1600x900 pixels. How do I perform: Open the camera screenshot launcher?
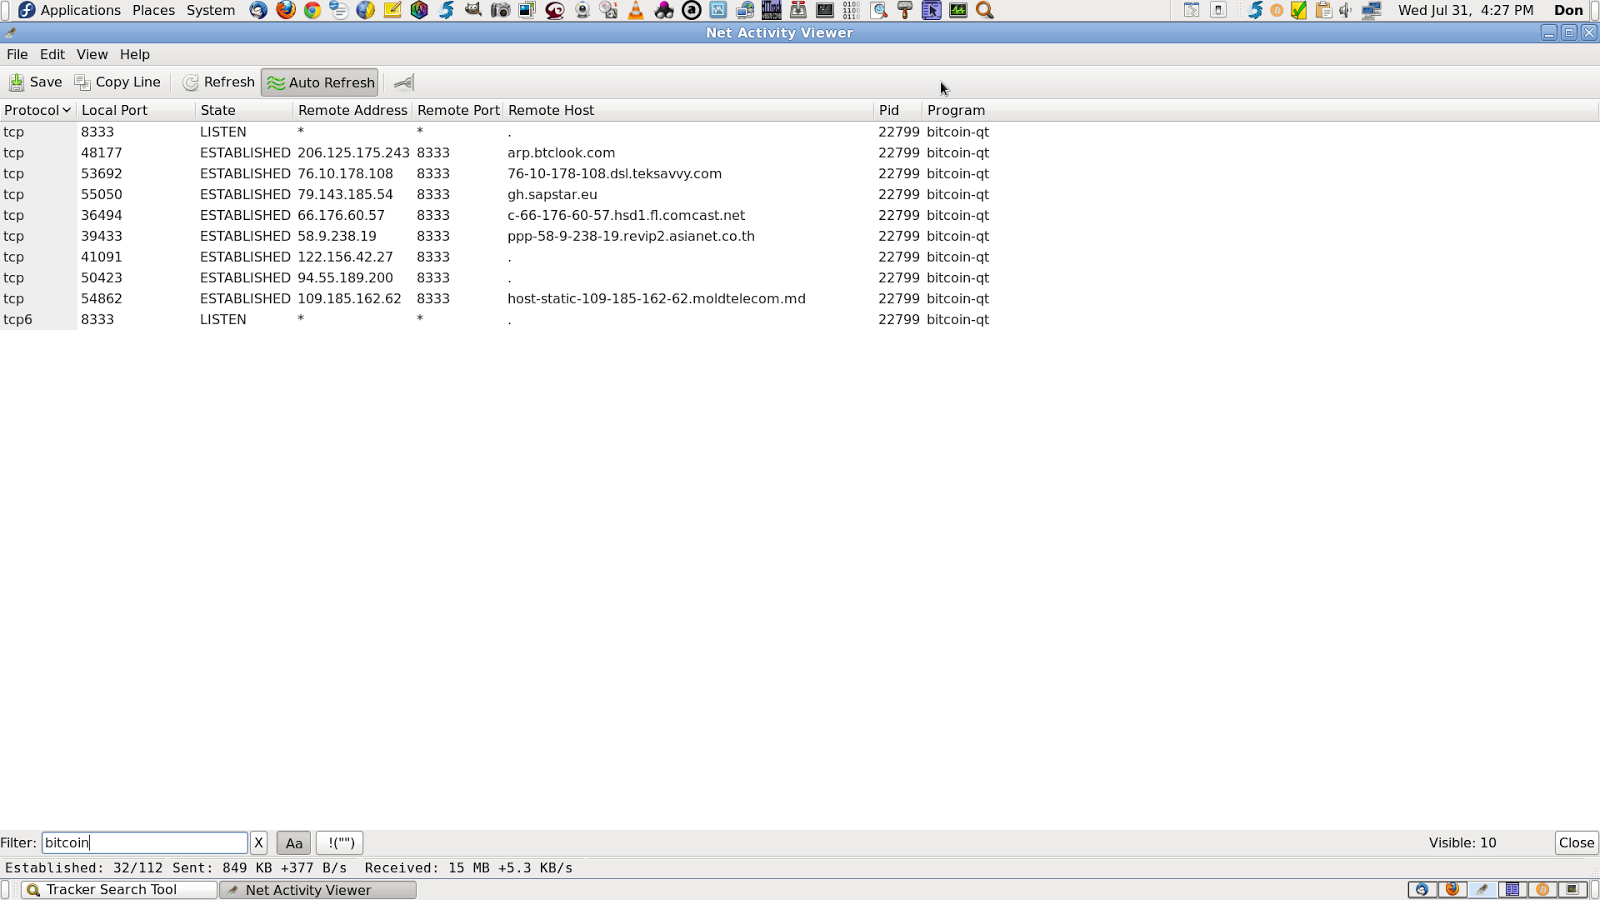click(500, 10)
